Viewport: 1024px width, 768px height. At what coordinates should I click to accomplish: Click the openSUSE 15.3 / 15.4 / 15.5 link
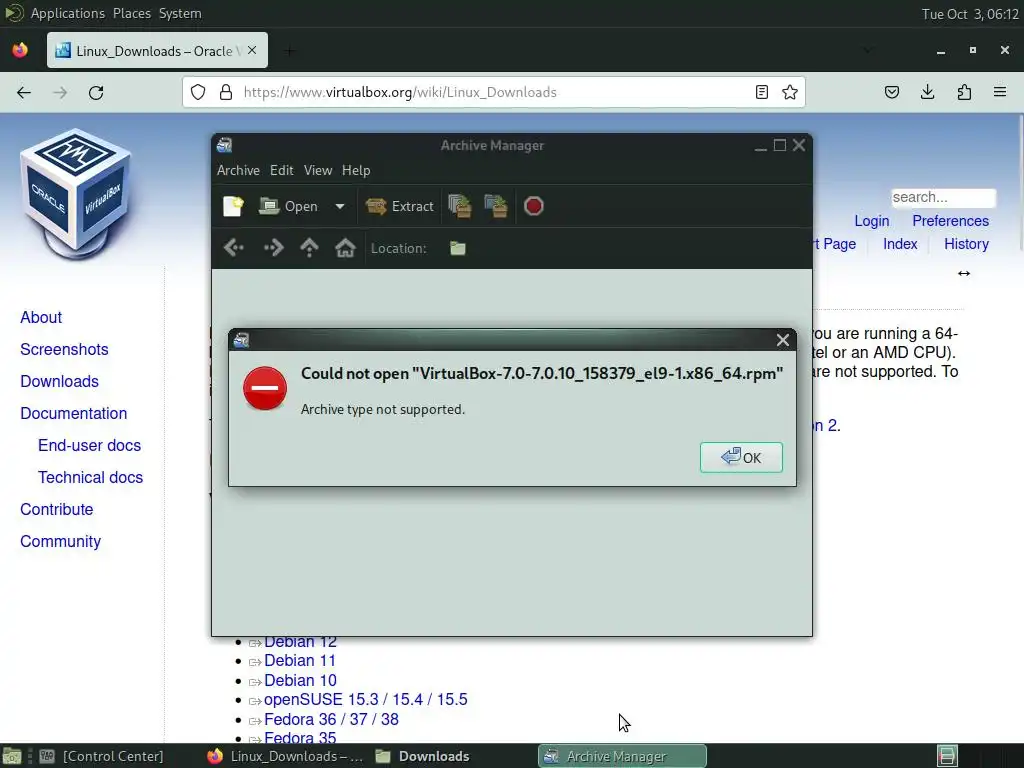[x=366, y=699]
